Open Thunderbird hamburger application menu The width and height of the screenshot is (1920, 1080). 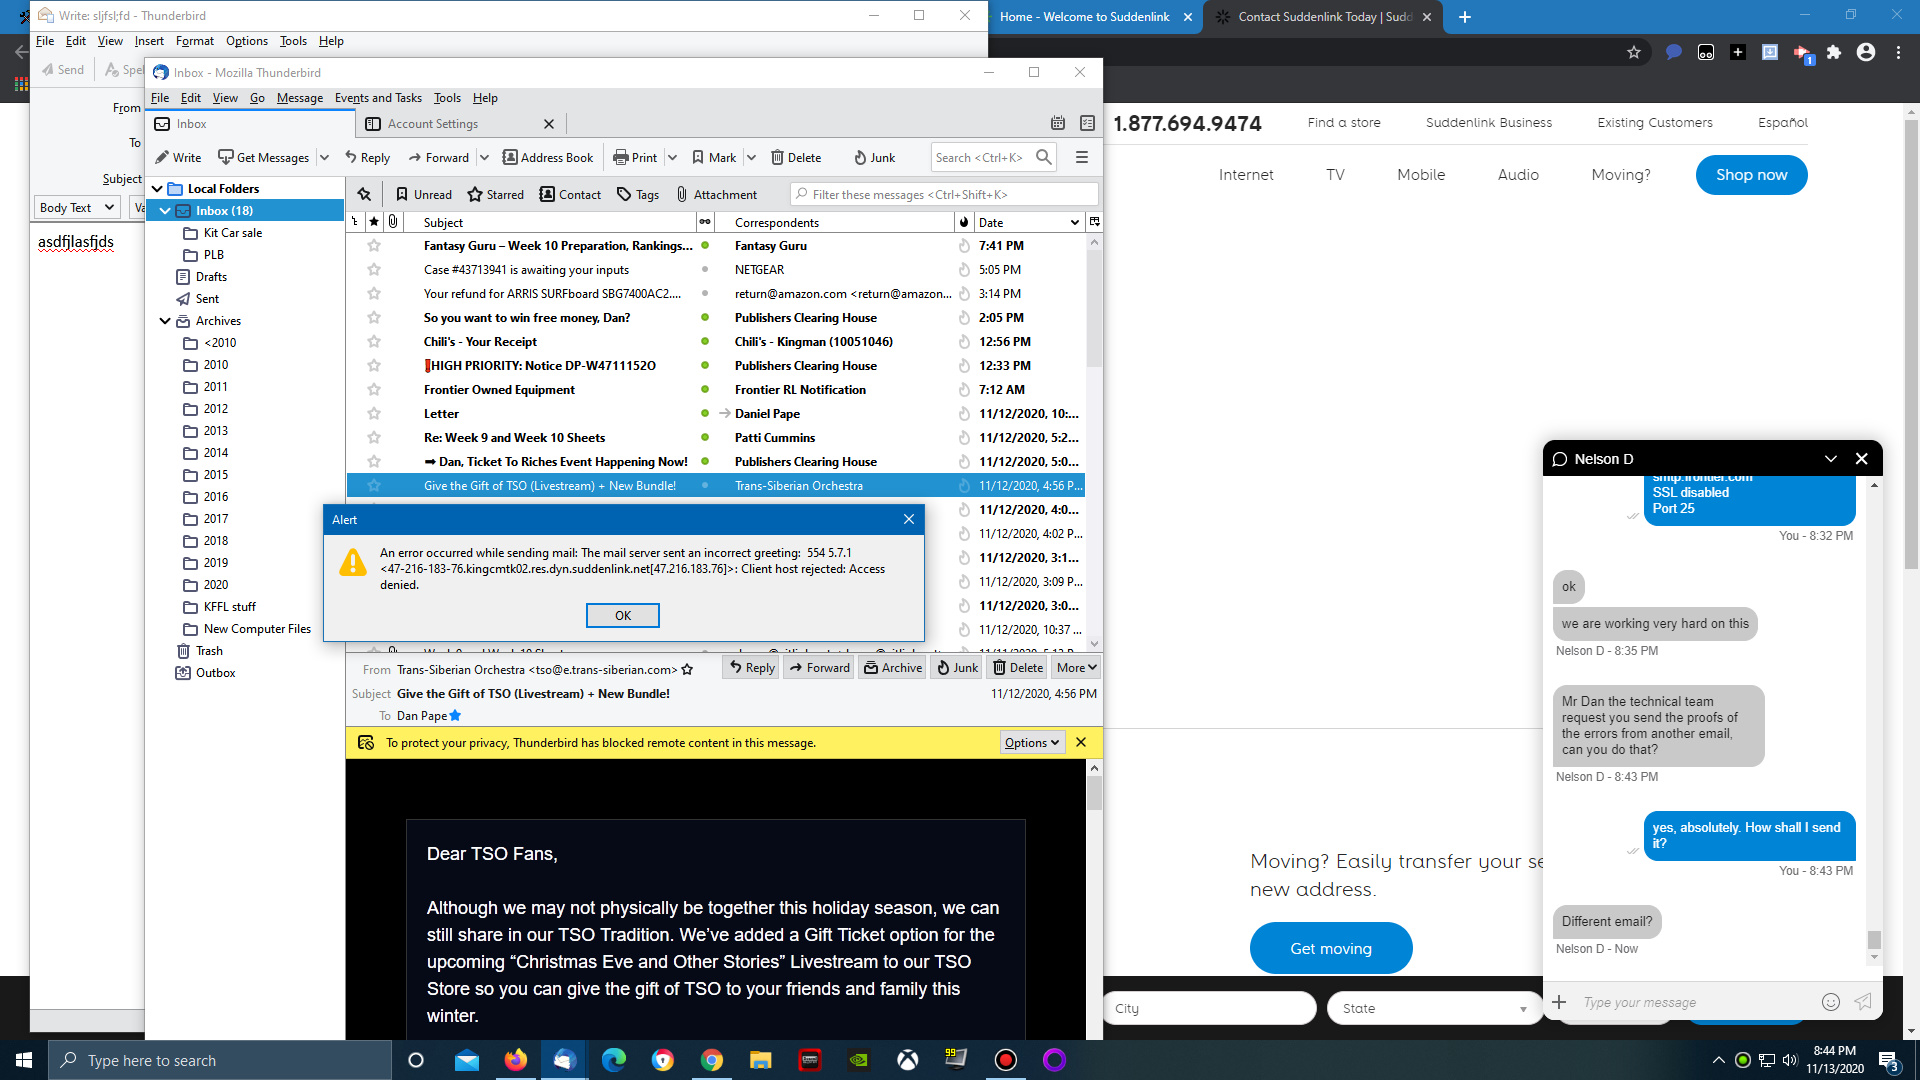1081,157
